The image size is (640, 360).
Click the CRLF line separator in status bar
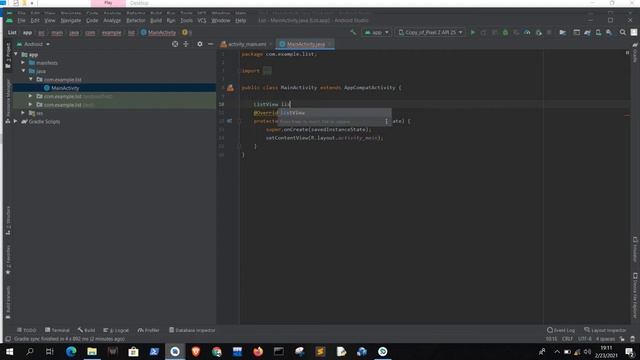(567, 339)
